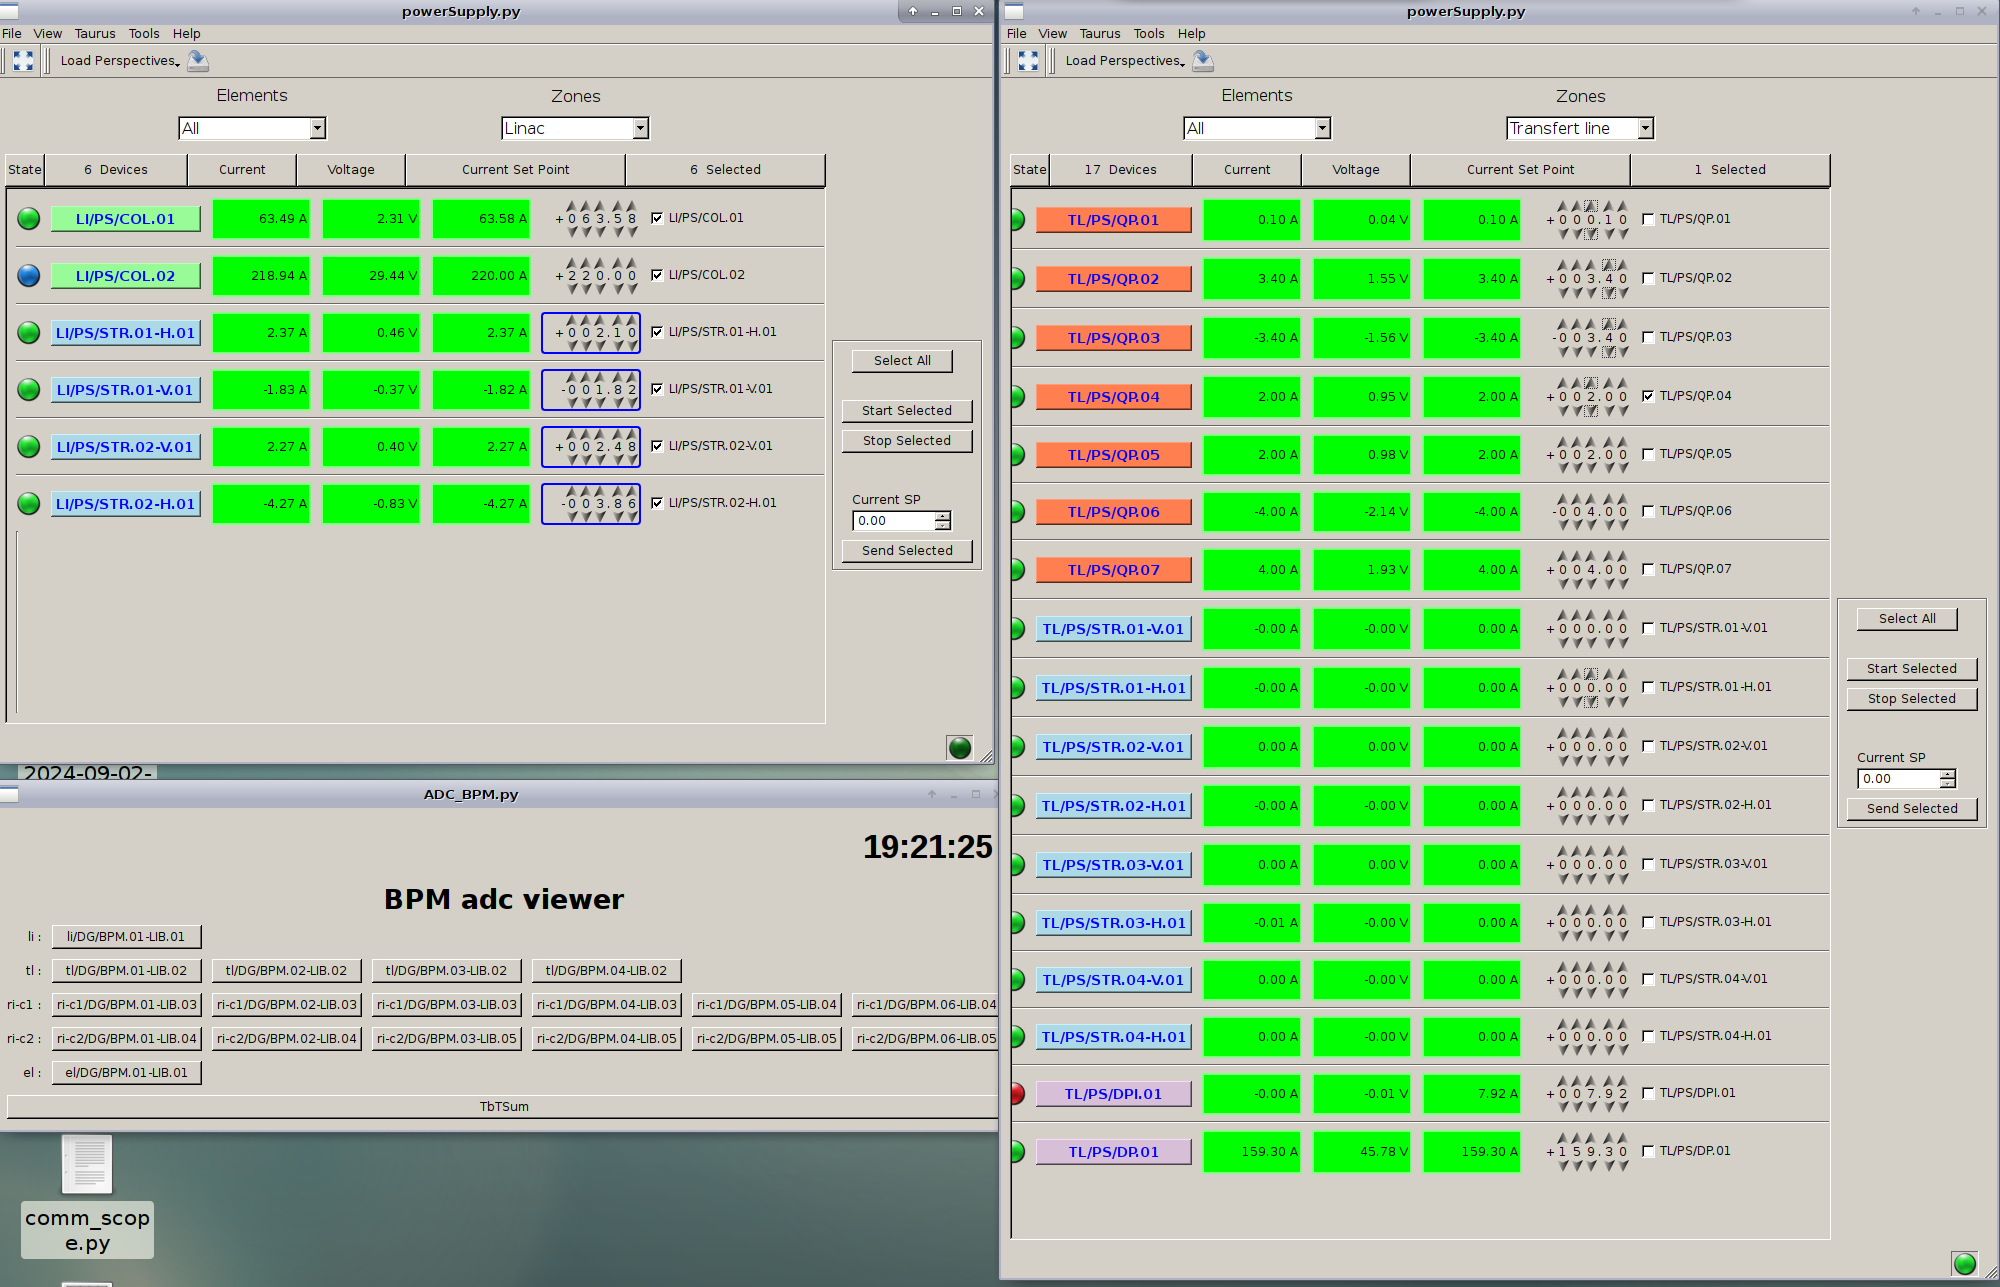Open the Tools menu in right window
Image resolution: width=2000 pixels, height=1287 pixels.
click(1149, 33)
